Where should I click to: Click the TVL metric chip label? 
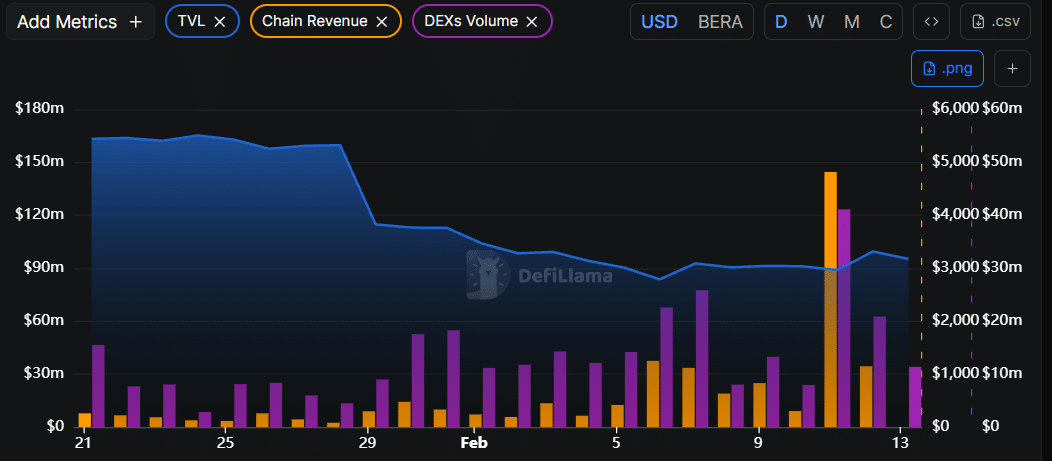(191, 21)
